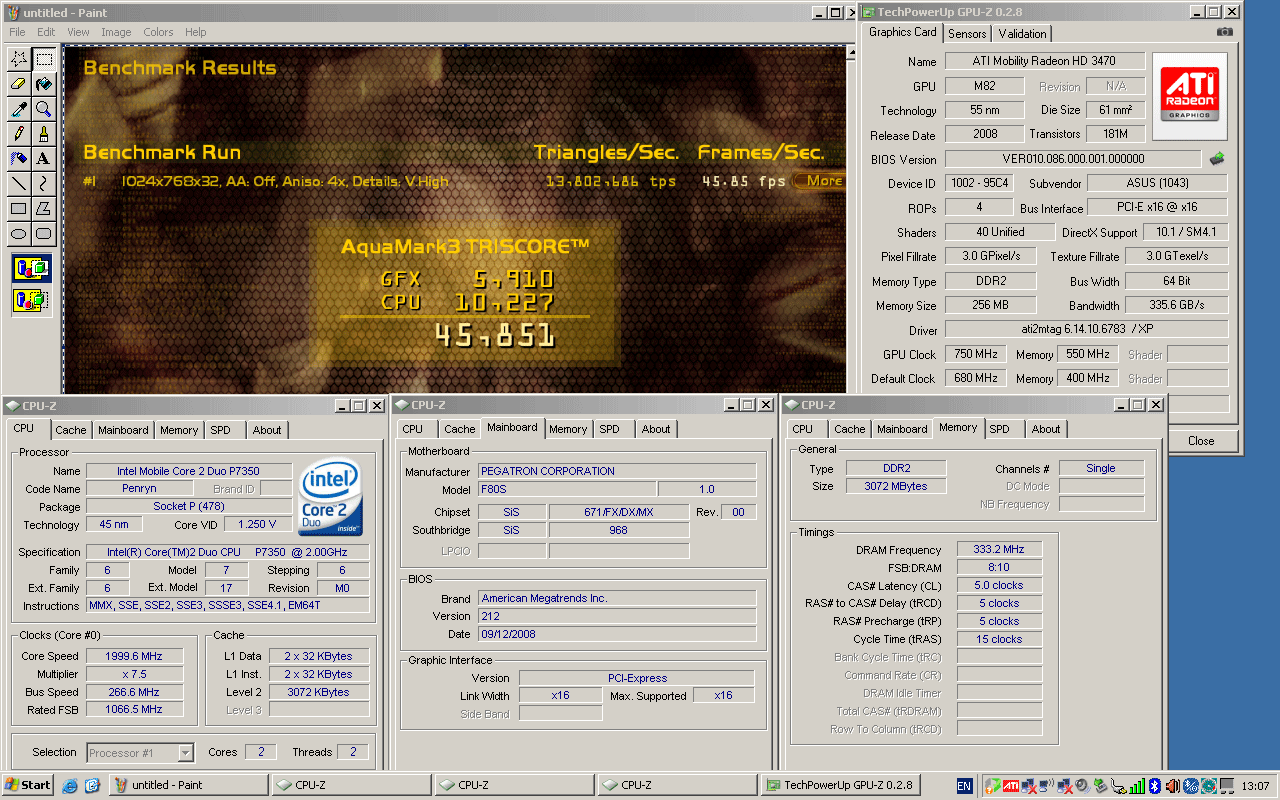Click the PEGATRON CORPORATION manufacturer field
Image resolution: width=1280 pixels, height=800 pixels.
pyautogui.click(x=617, y=471)
